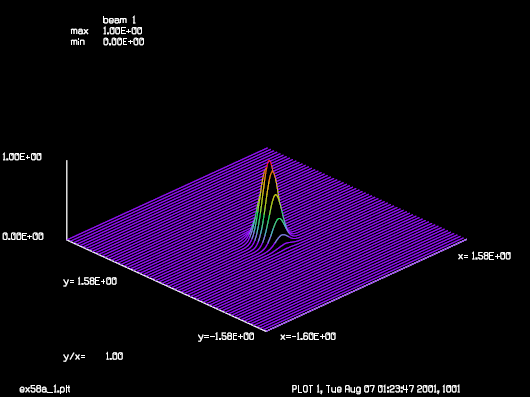Click the x=-1.60E+00 axis label
Viewport: 530px width, 397px height.
[x=308, y=337]
